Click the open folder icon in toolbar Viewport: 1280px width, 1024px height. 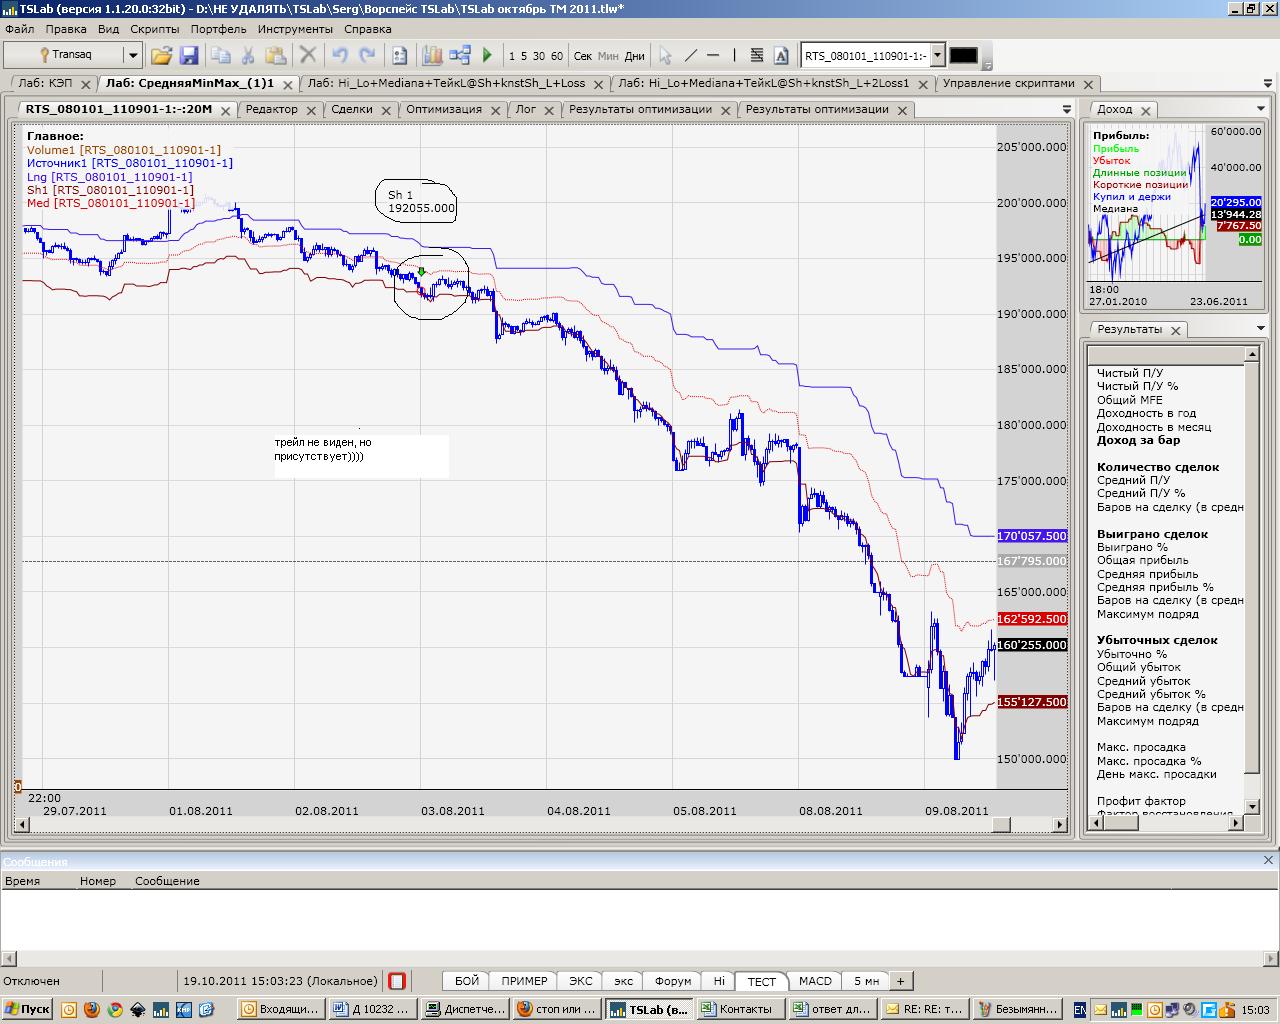click(161, 56)
